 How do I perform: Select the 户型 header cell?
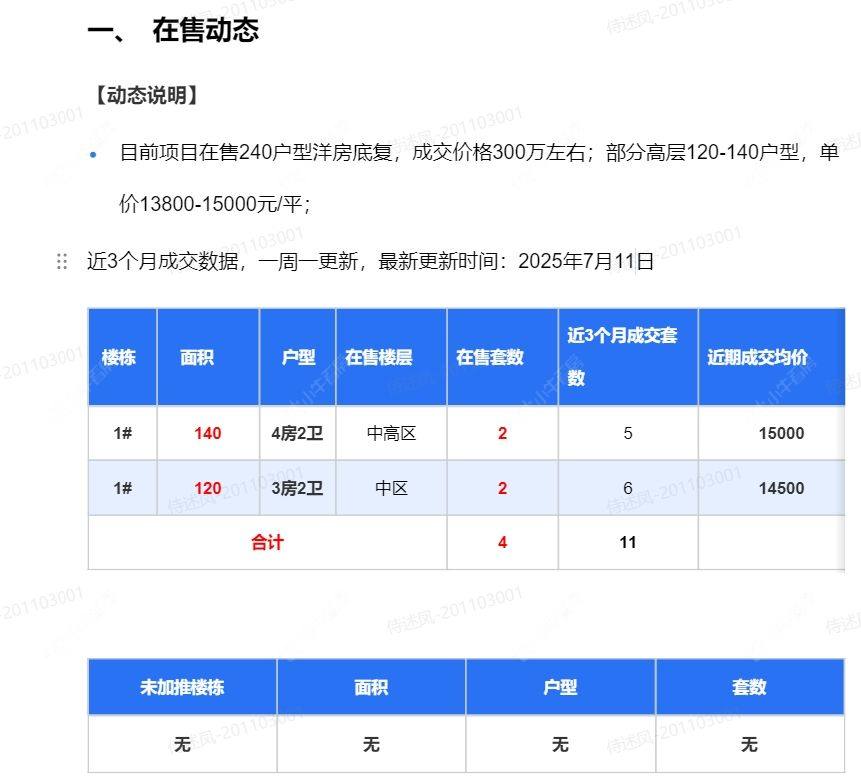click(x=297, y=356)
